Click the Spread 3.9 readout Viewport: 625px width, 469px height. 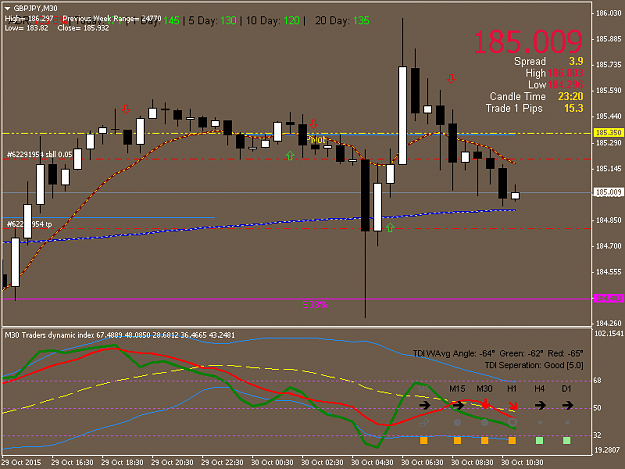[x=548, y=61]
